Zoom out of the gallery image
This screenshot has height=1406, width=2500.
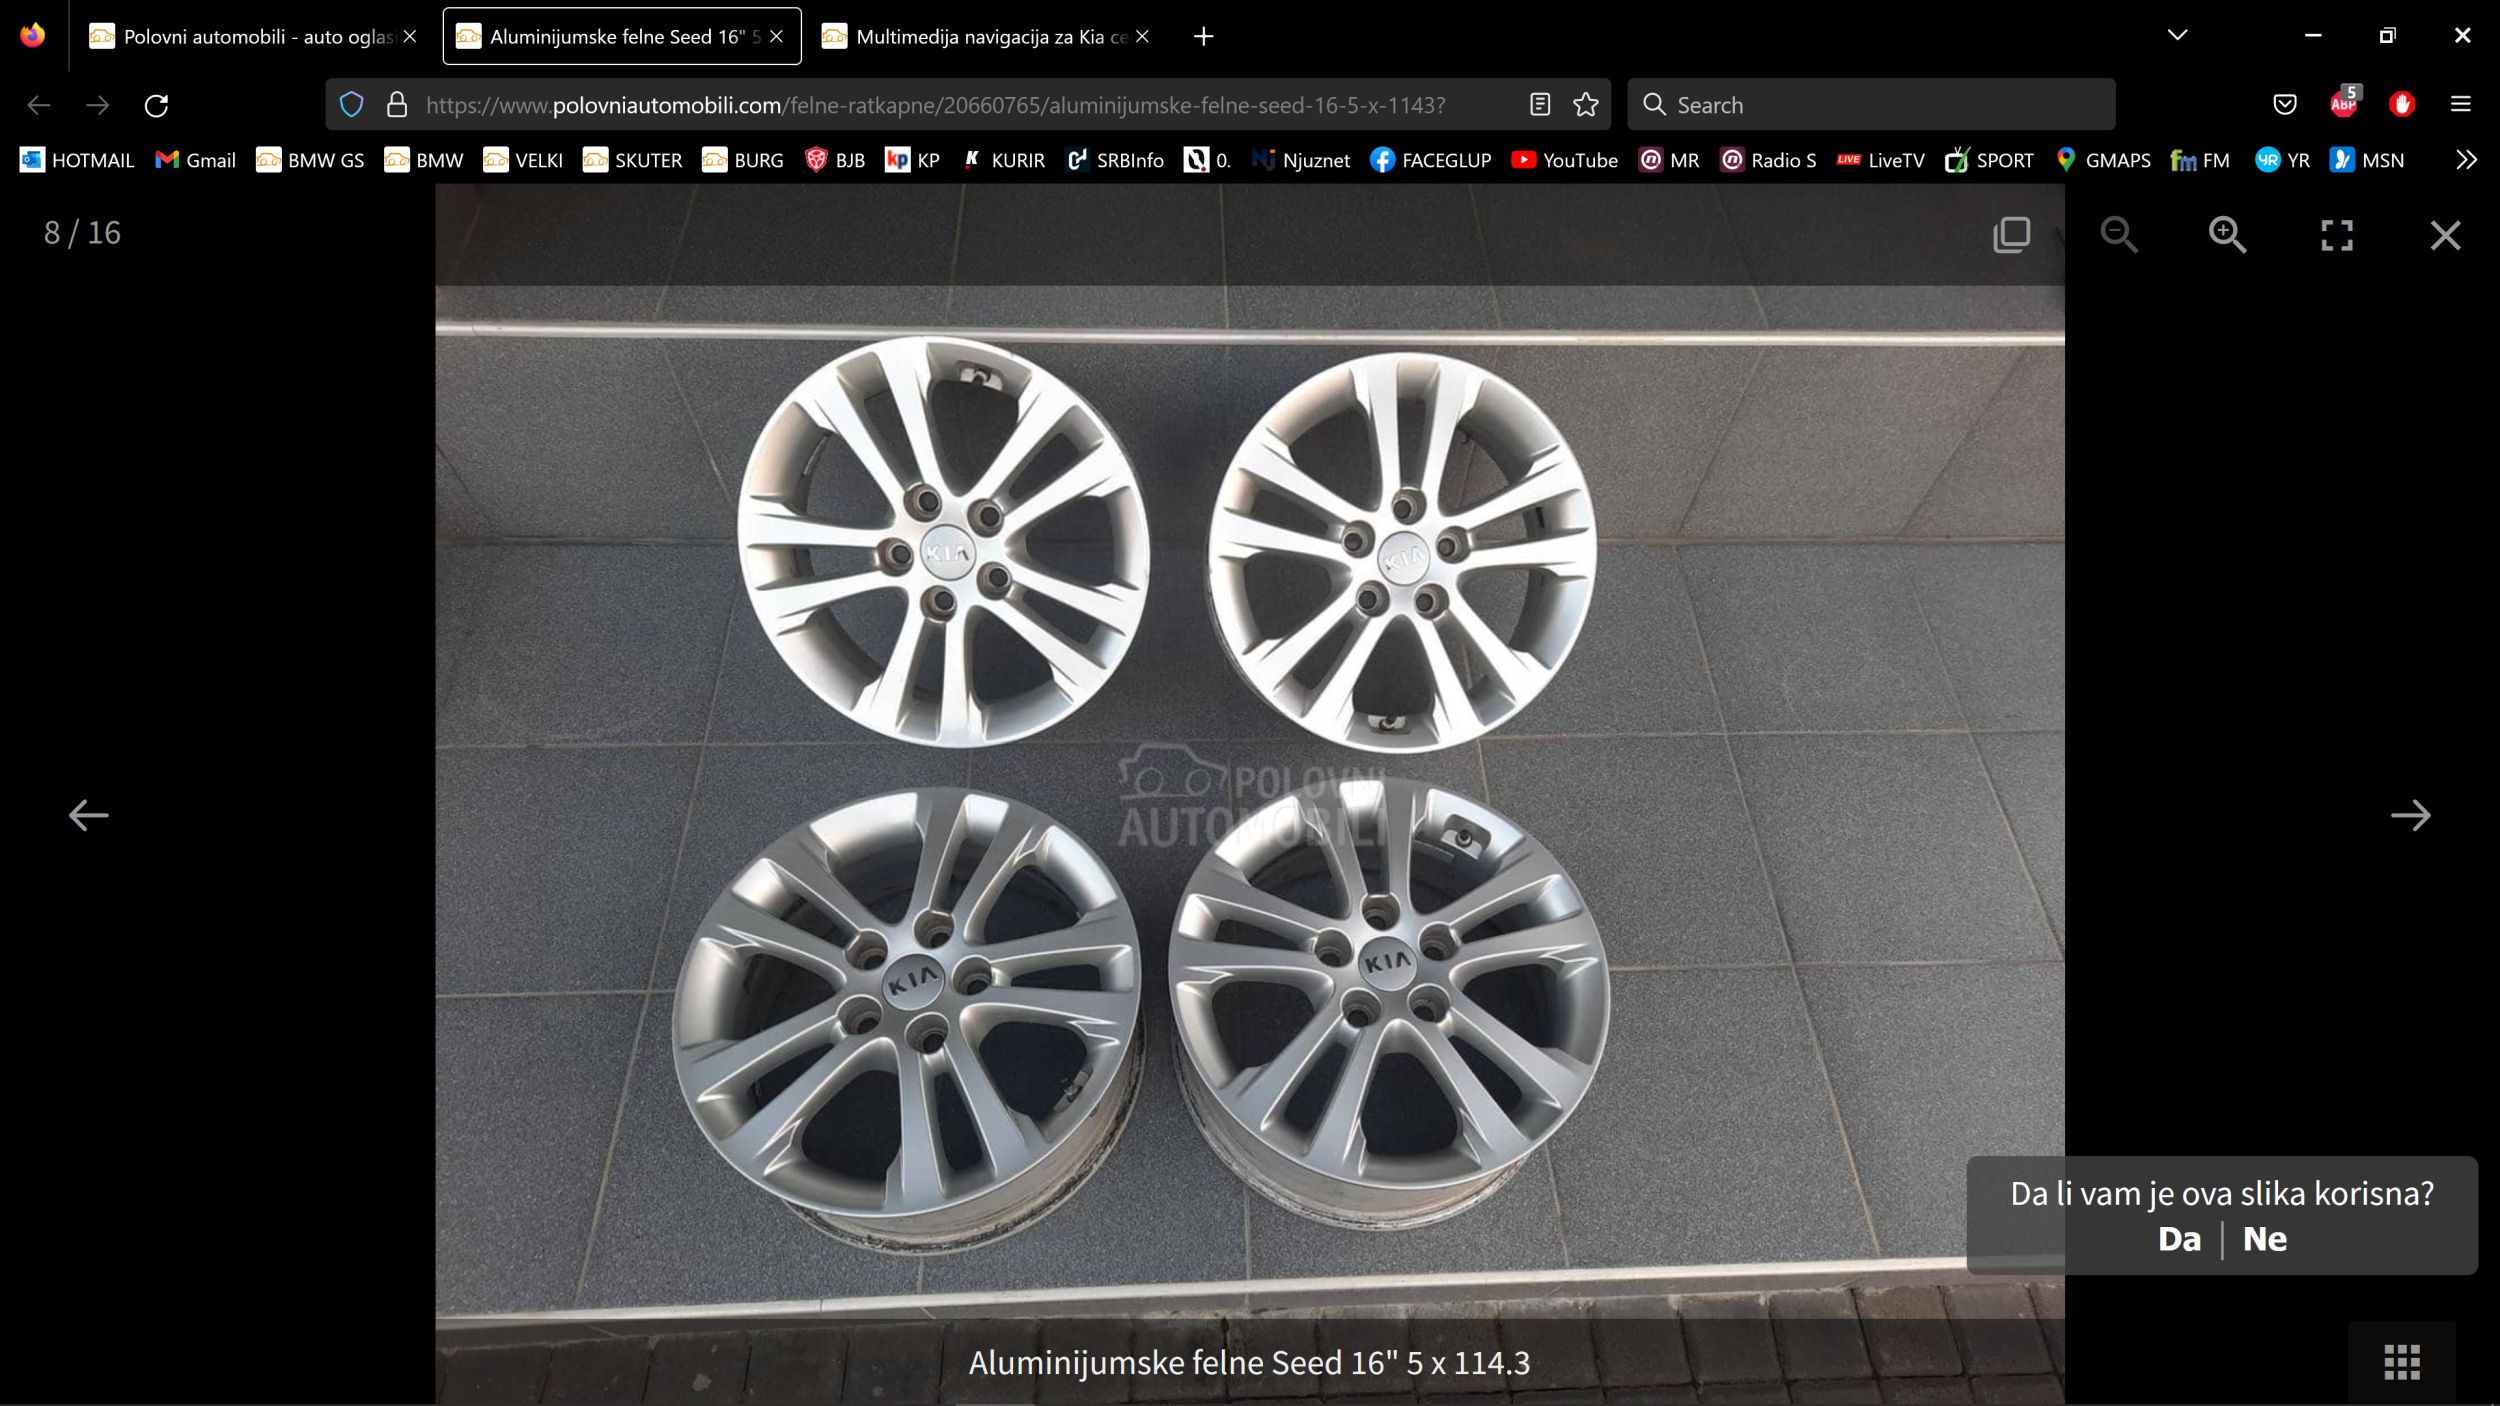point(2119,235)
